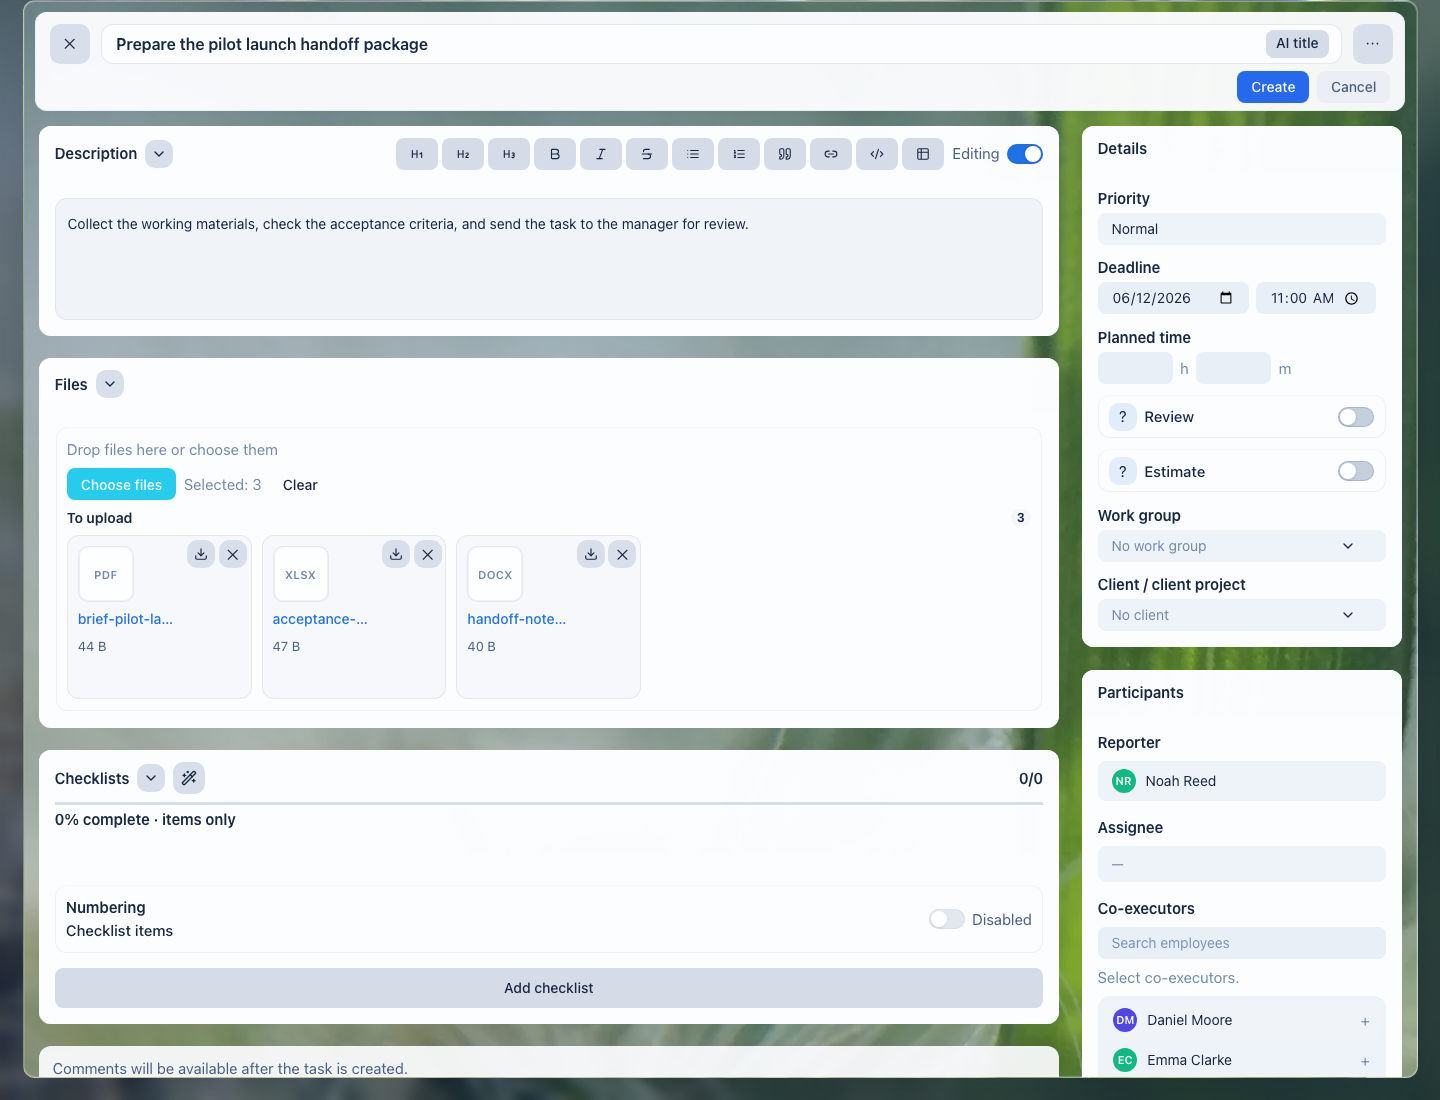Insert a code block
Screen dimensions: 1440x1100
point(877,154)
